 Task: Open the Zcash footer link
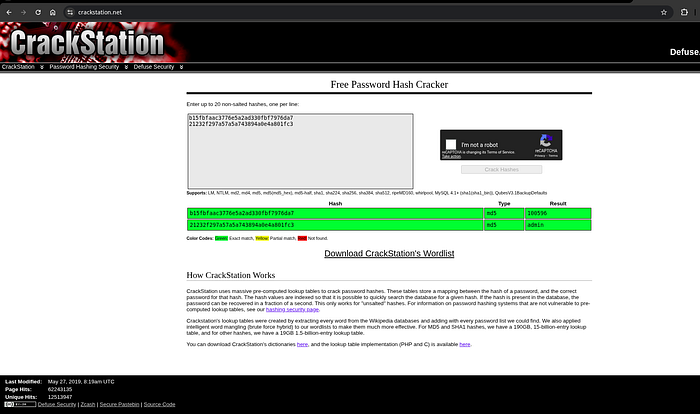(88, 405)
